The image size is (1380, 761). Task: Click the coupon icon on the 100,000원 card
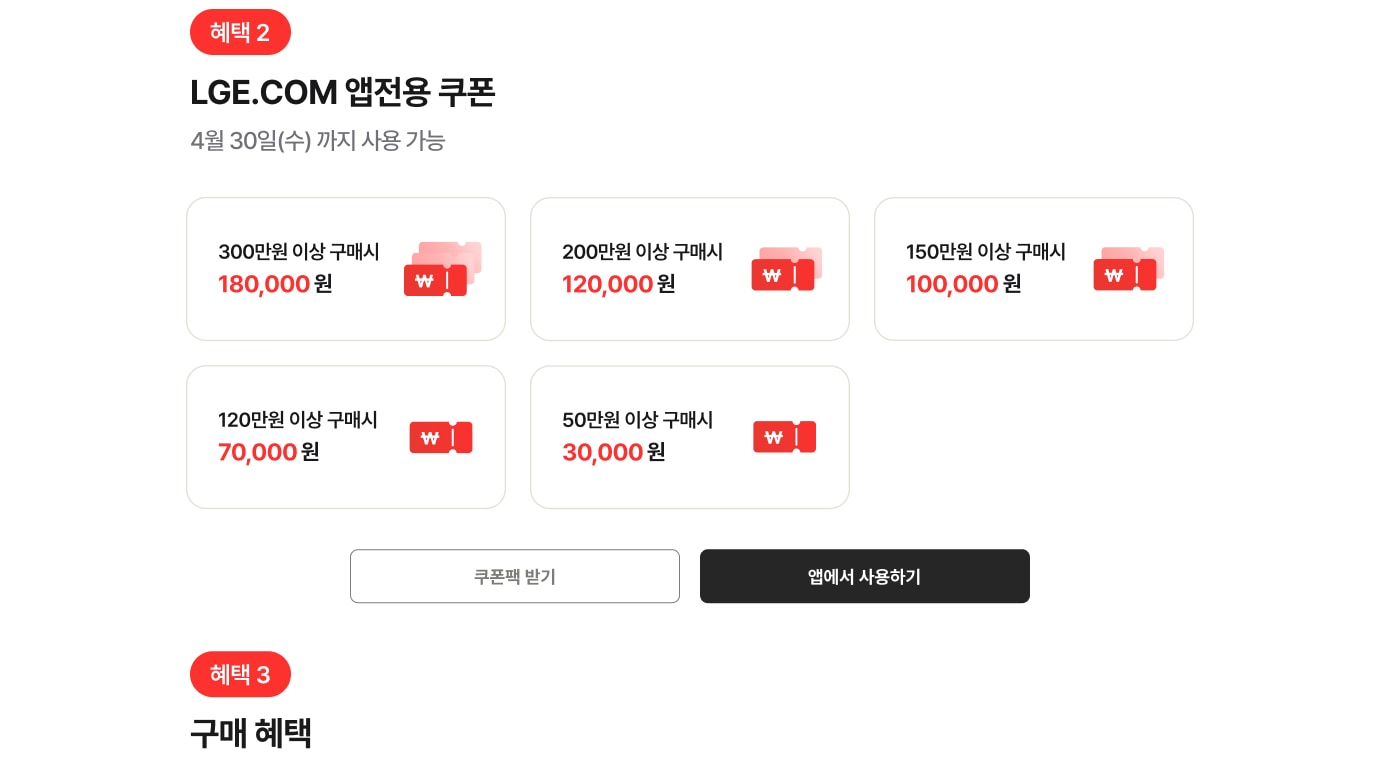[x=1129, y=268]
